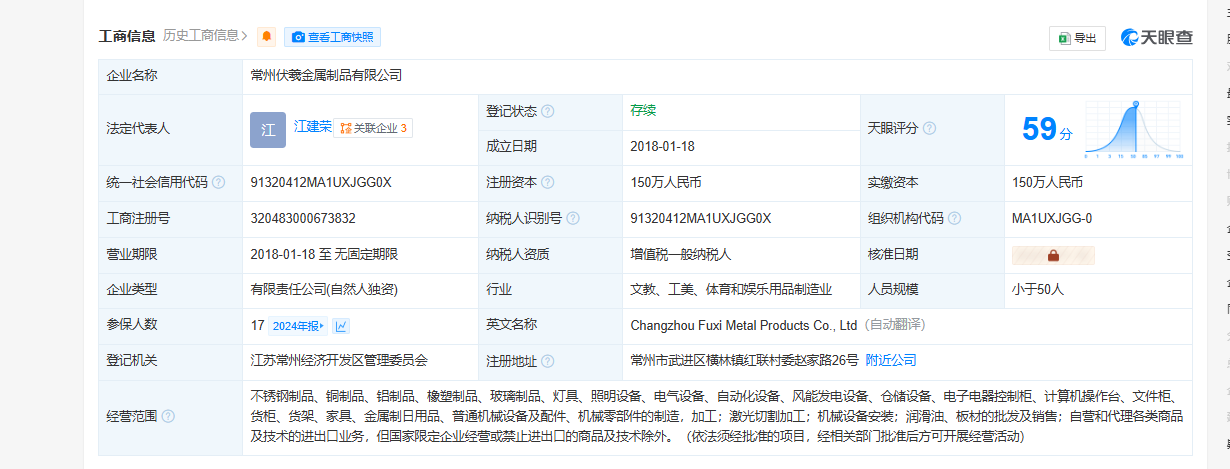Open 历史工商信息 link

tap(205, 36)
